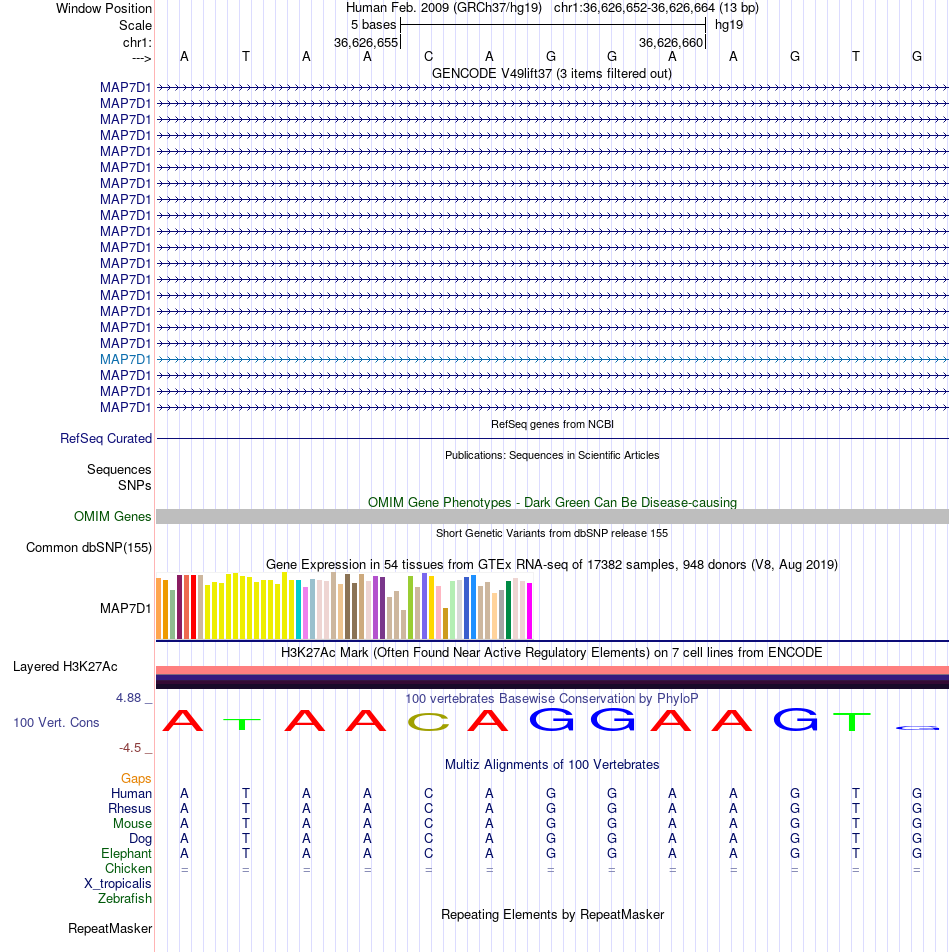Screen dimensions: 950x952
Task: Click the Rhesus species label
Action: (x=130, y=808)
